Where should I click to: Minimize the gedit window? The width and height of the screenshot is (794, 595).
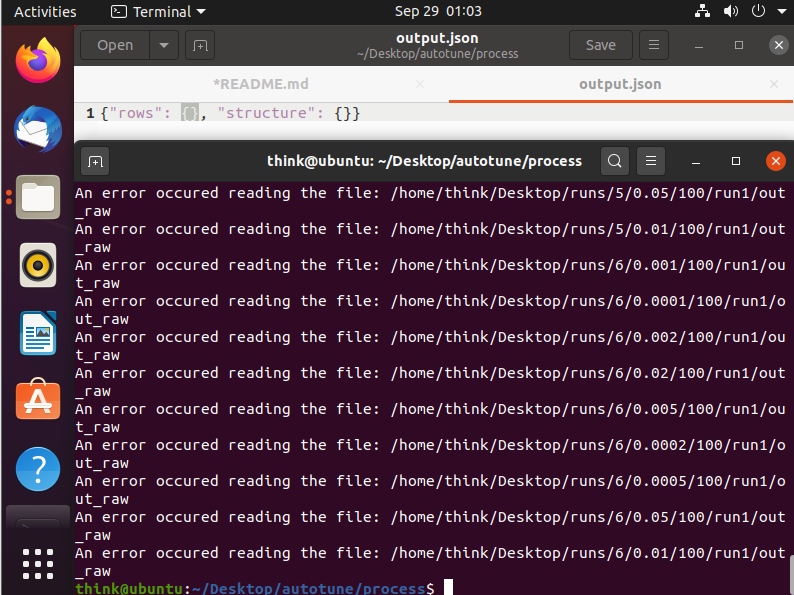[699, 46]
